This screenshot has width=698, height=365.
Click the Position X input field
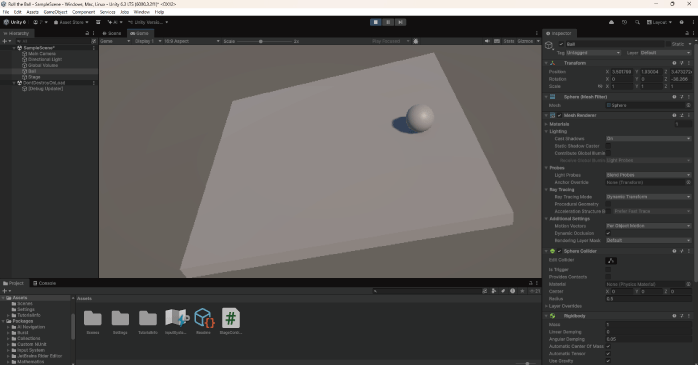click(x=621, y=72)
